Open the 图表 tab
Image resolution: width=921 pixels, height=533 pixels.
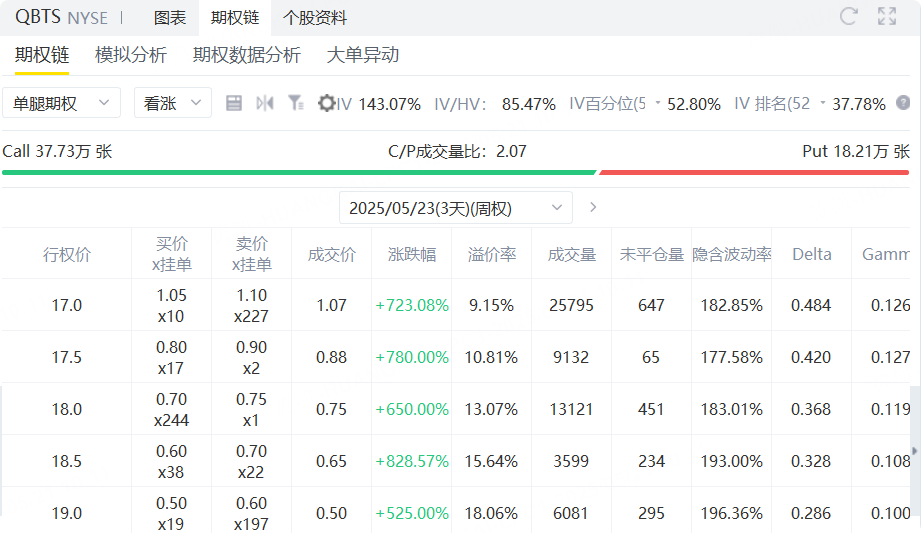[170, 18]
